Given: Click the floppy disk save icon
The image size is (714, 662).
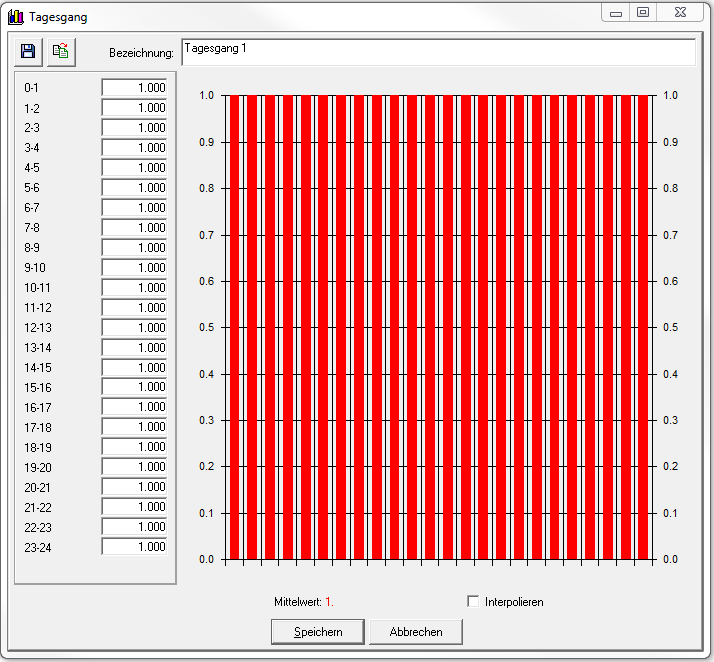Looking at the screenshot, I should pos(28,52).
